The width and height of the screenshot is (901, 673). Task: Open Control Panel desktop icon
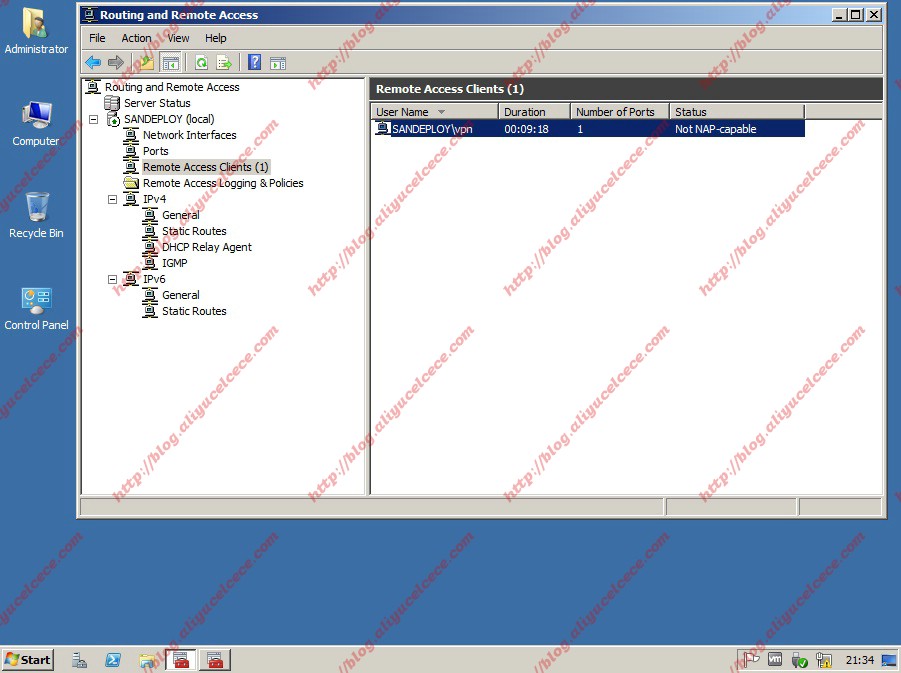click(36, 308)
